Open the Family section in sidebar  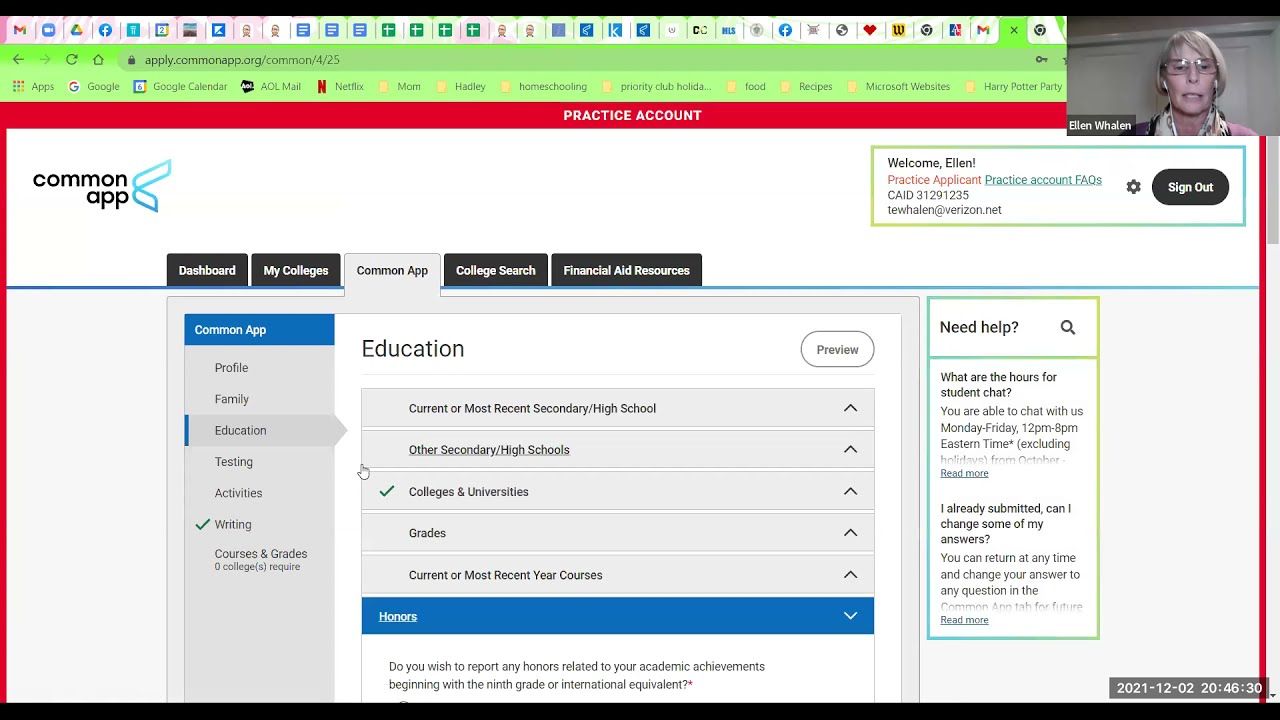coord(231,399)
